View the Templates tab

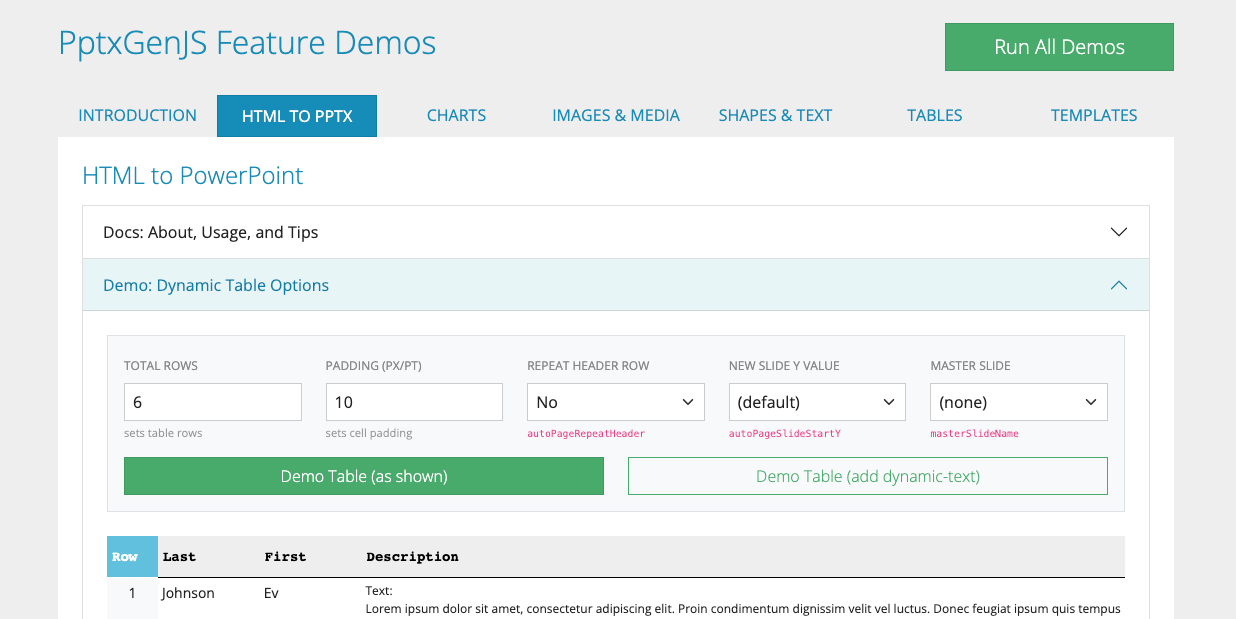point(1093,115)
